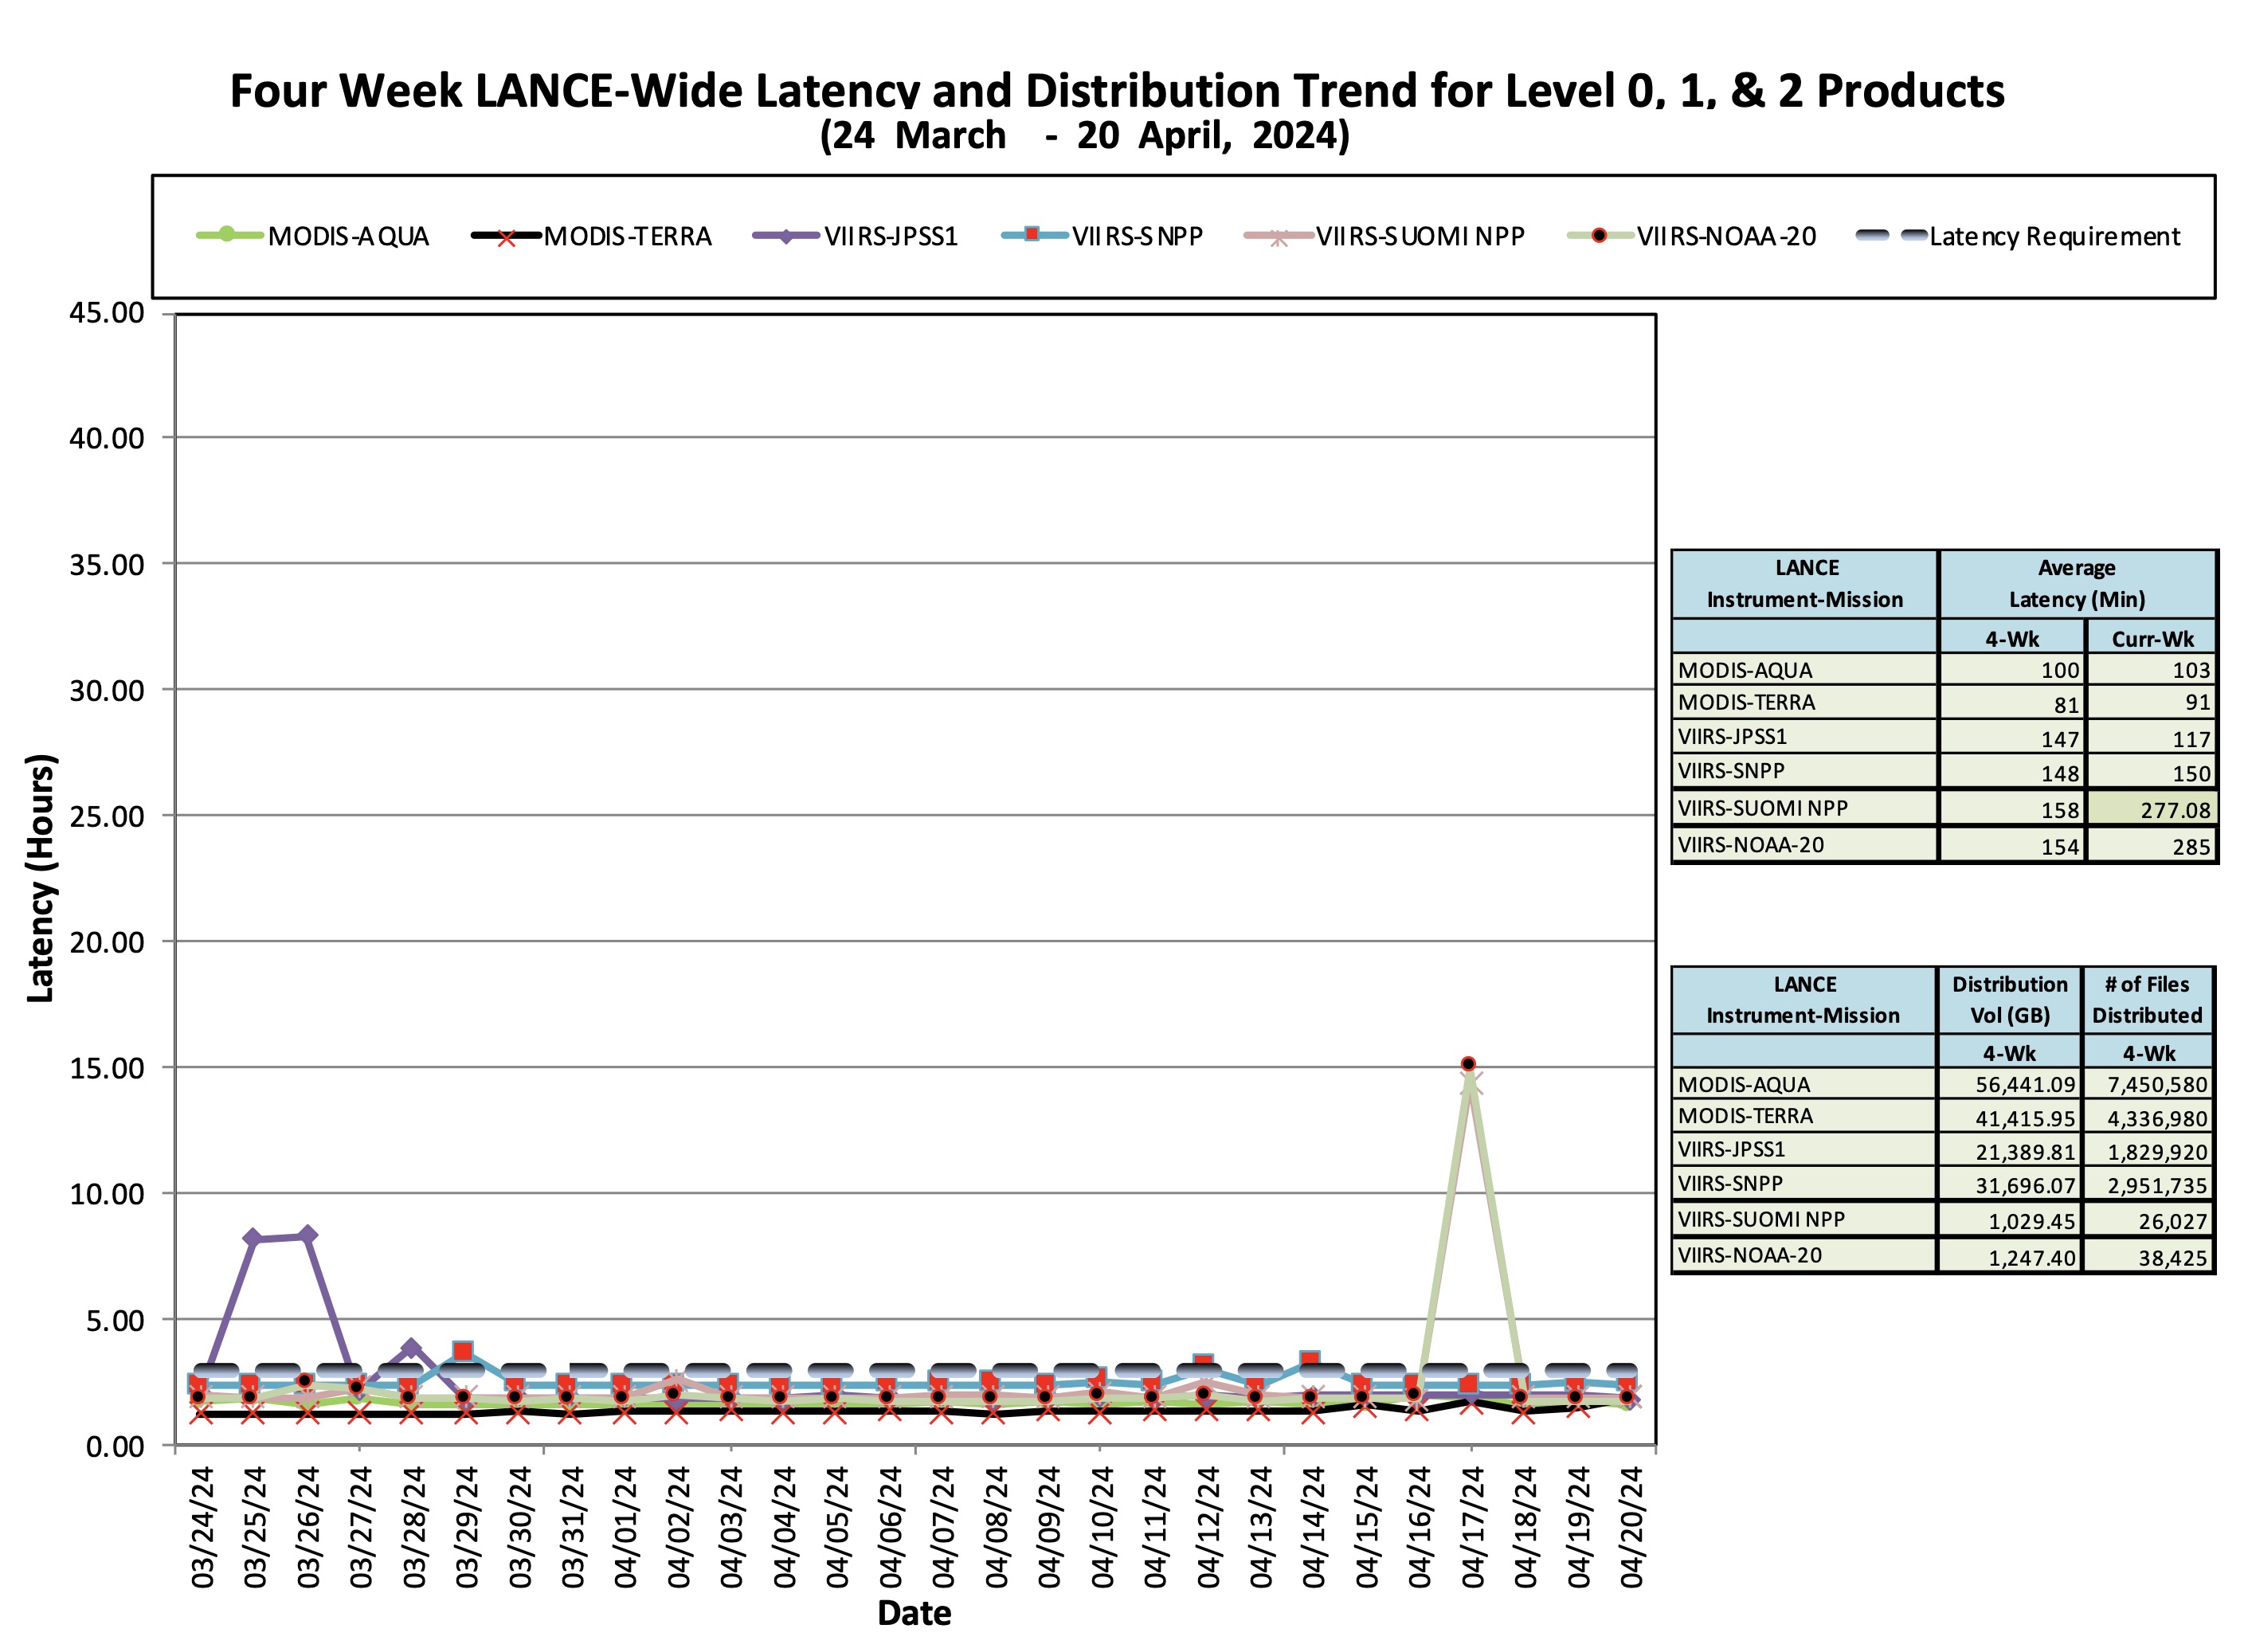Click the VIIRS-NOAA-20 legend dot marker
The height and width of the screenshot is (1652, 2248).
(1599, 236)
